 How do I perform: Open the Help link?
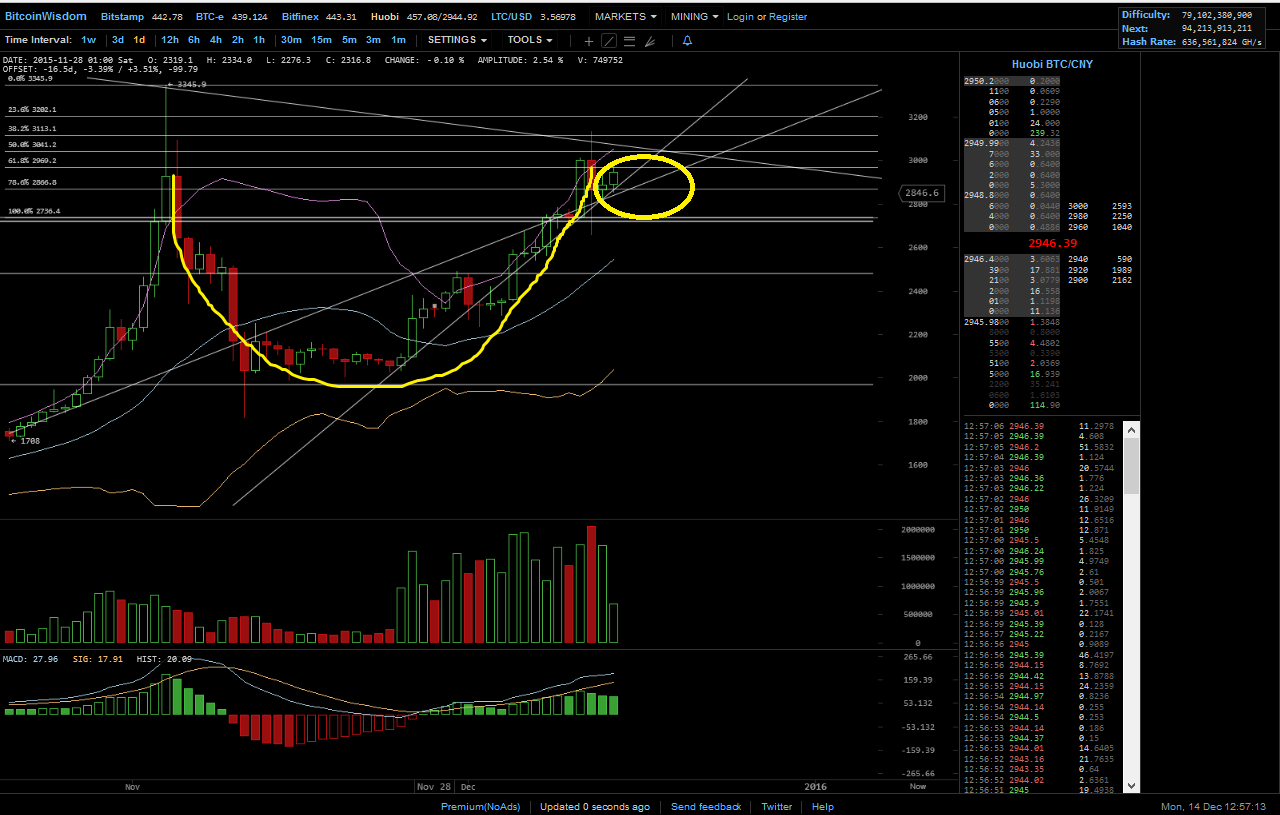[823, 807]
